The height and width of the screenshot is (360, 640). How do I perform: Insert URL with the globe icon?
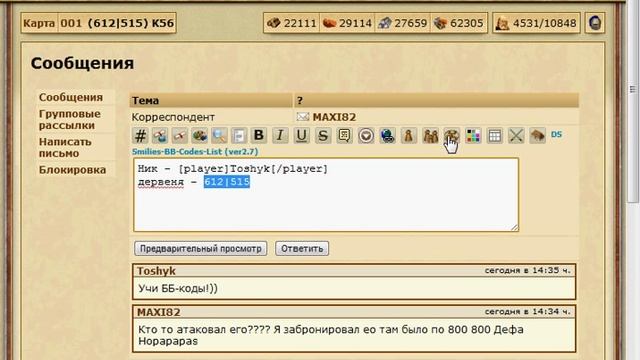tap(387, 136)
